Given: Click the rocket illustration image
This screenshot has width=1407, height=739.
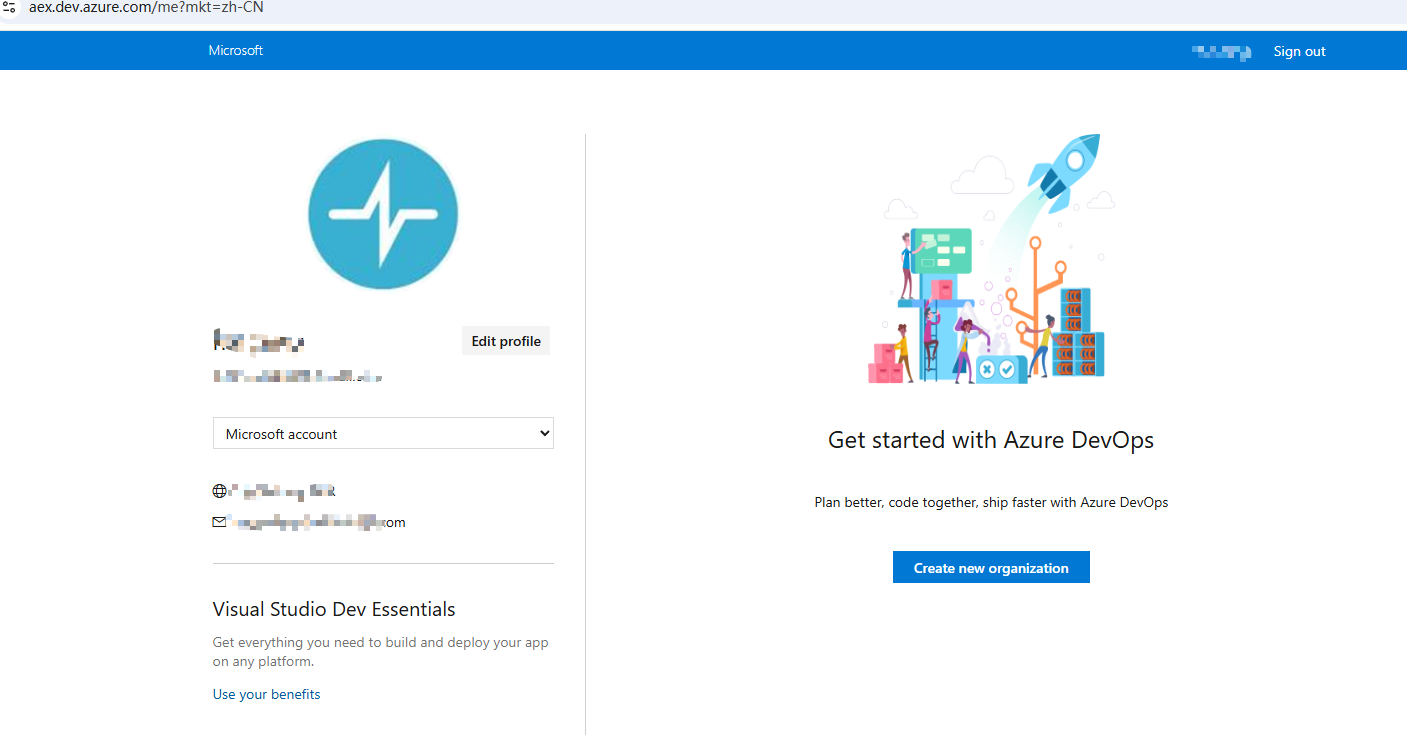Looking at the screenshot, I should coord(991,259).
